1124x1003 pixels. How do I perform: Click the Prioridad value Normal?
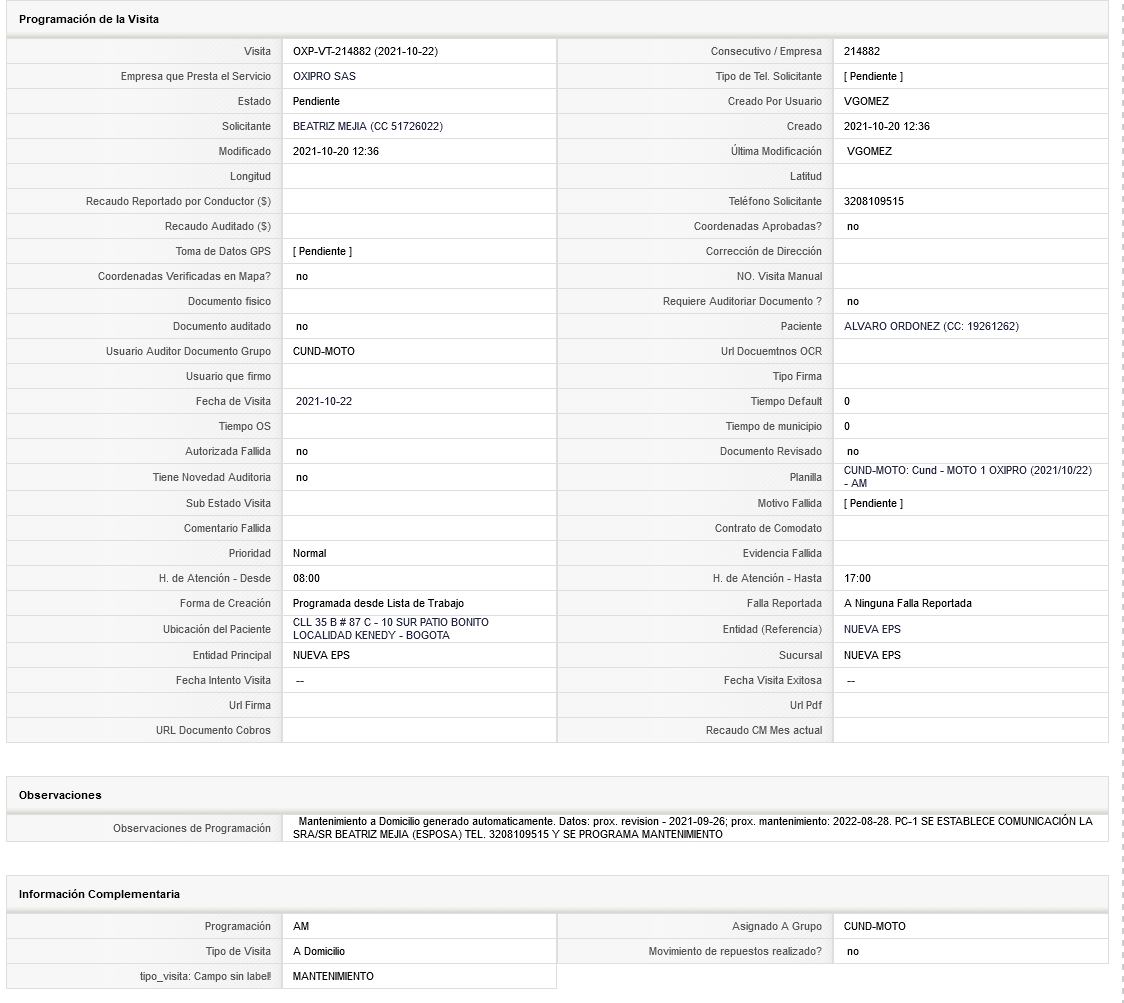click(310, 553)
